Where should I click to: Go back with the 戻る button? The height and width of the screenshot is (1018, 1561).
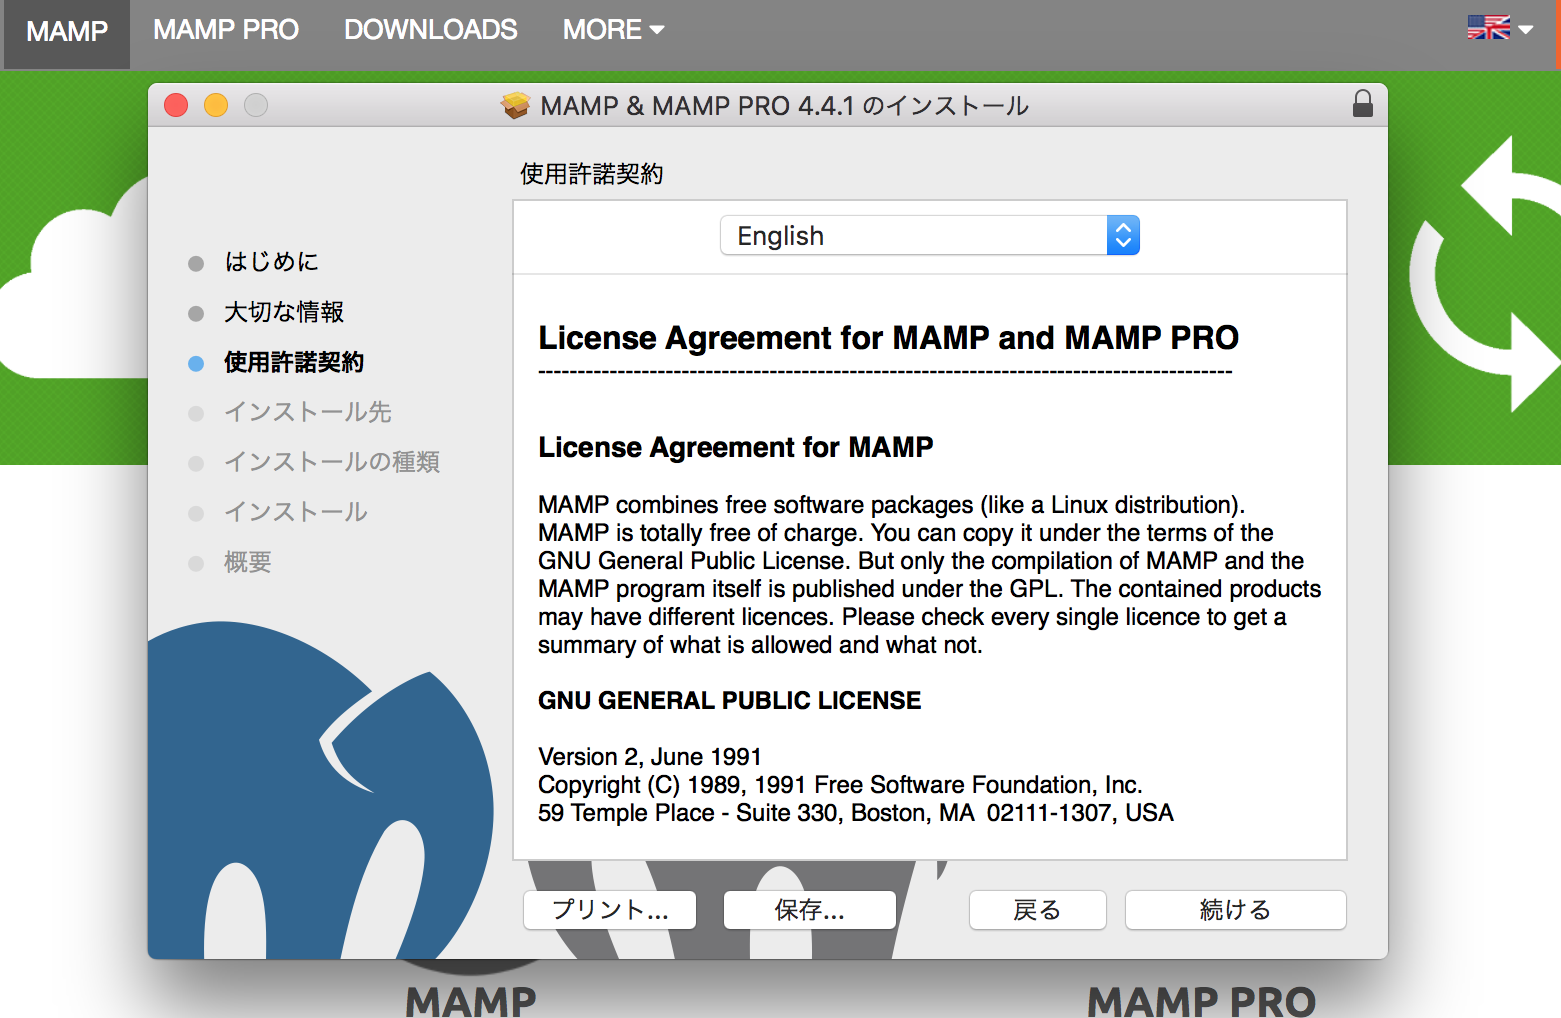[1038, 910]
